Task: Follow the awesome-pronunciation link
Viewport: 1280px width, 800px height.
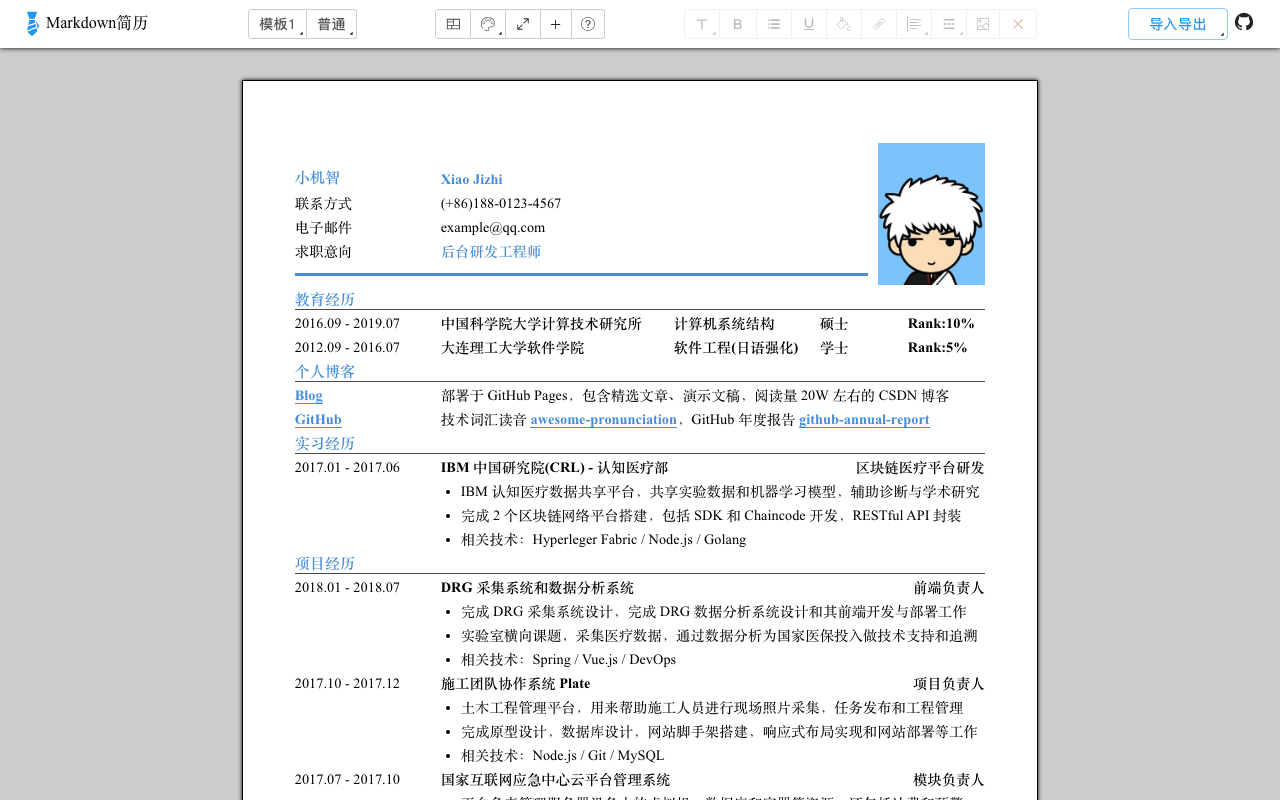Action: click(x=604, y=420)
